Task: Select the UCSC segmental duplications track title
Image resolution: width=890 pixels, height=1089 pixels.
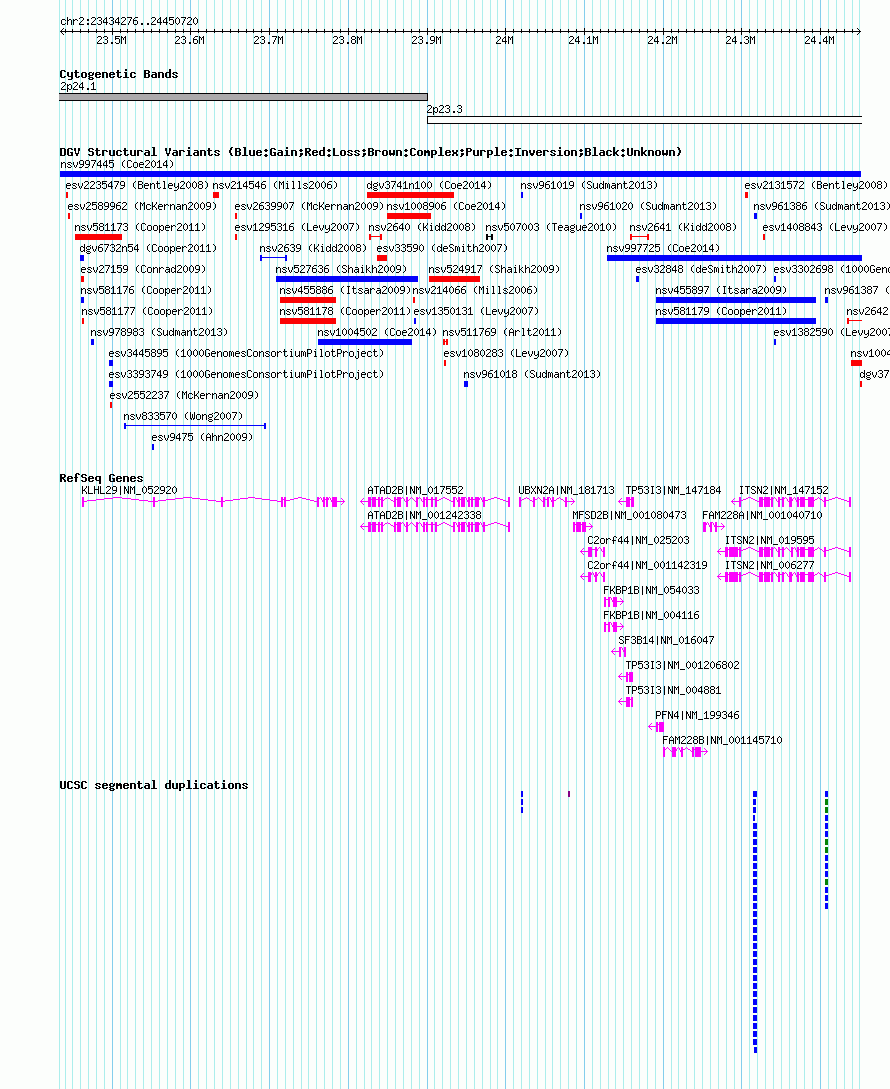Action: (x=154, y=785)
